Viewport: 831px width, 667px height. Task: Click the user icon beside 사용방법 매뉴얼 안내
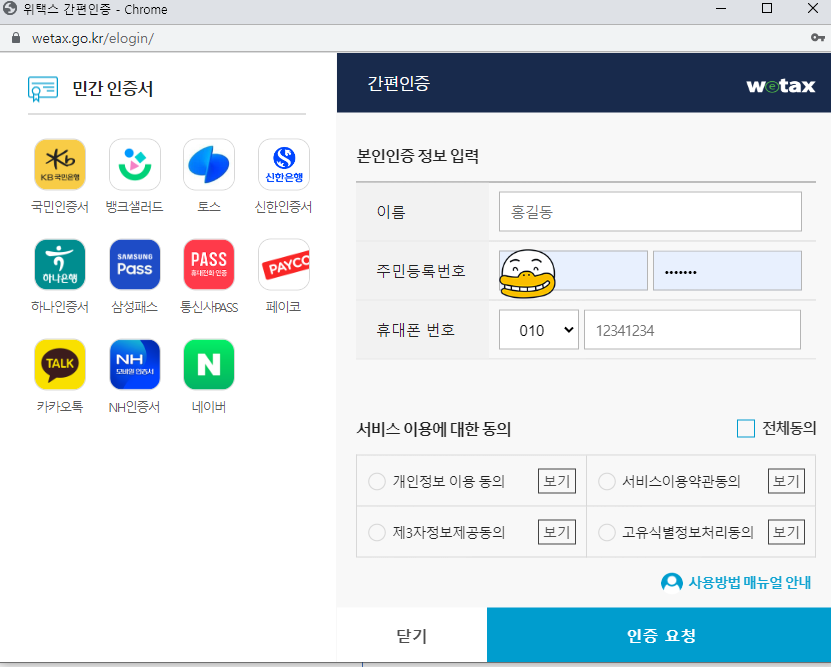(671, 583)
